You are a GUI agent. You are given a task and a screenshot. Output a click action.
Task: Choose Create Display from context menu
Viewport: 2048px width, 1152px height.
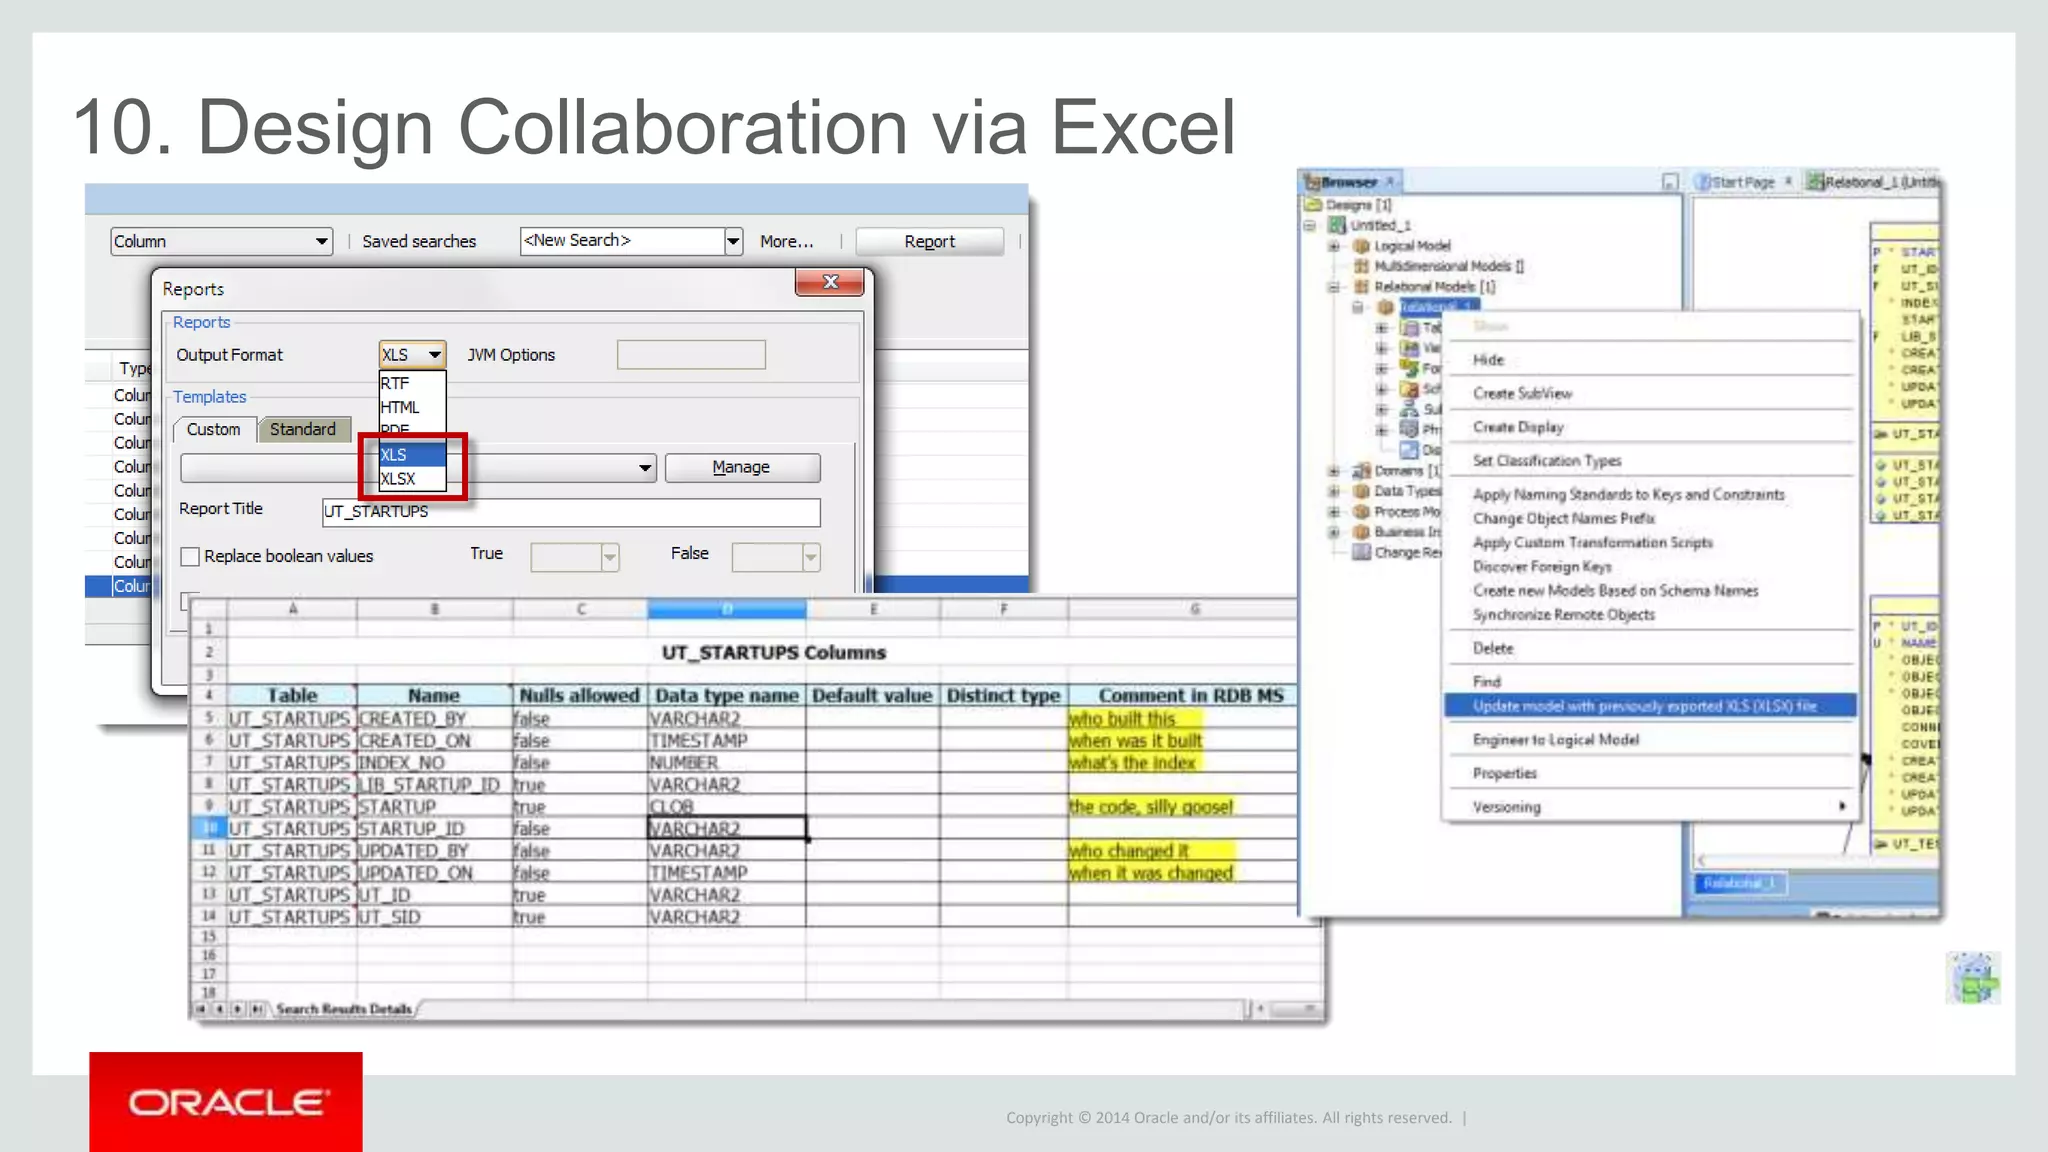(1518, 427)
